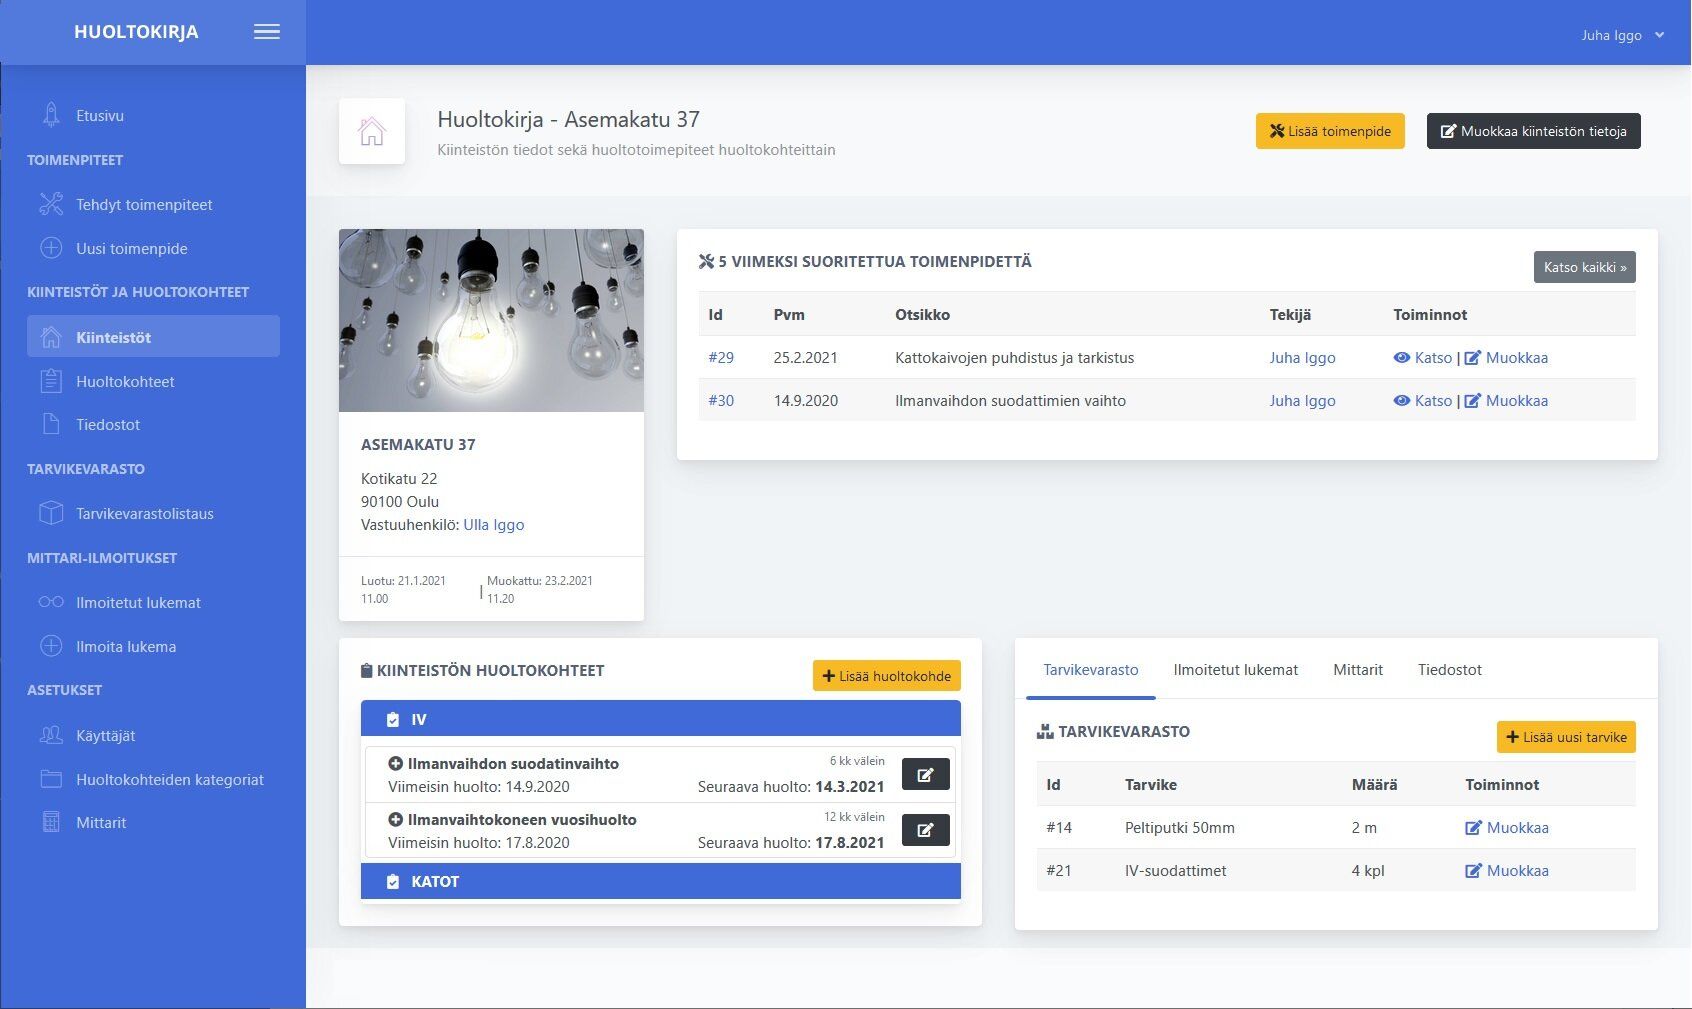Viewport: 1692px width, 1009px height.
Task: Click the box icon beside Tarvikevarastolistaus
Action: [x=51, y=513]
